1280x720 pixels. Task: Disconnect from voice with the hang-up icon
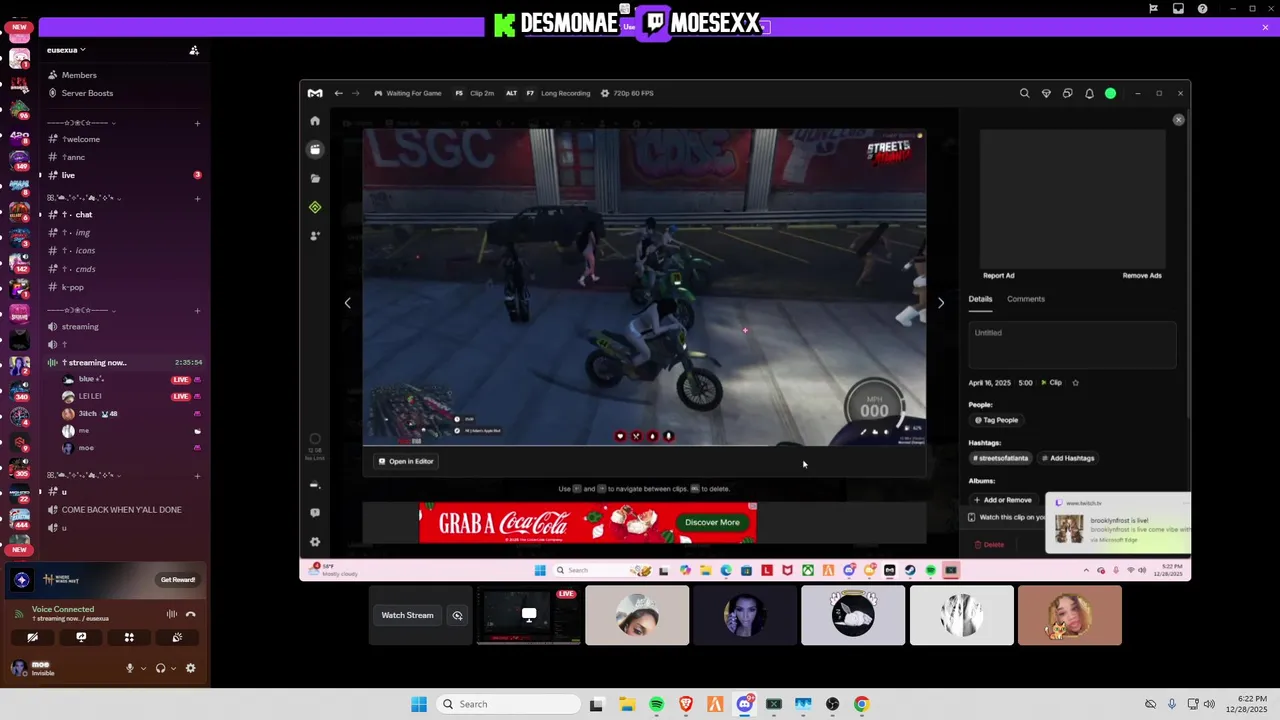tap(191, 614)
